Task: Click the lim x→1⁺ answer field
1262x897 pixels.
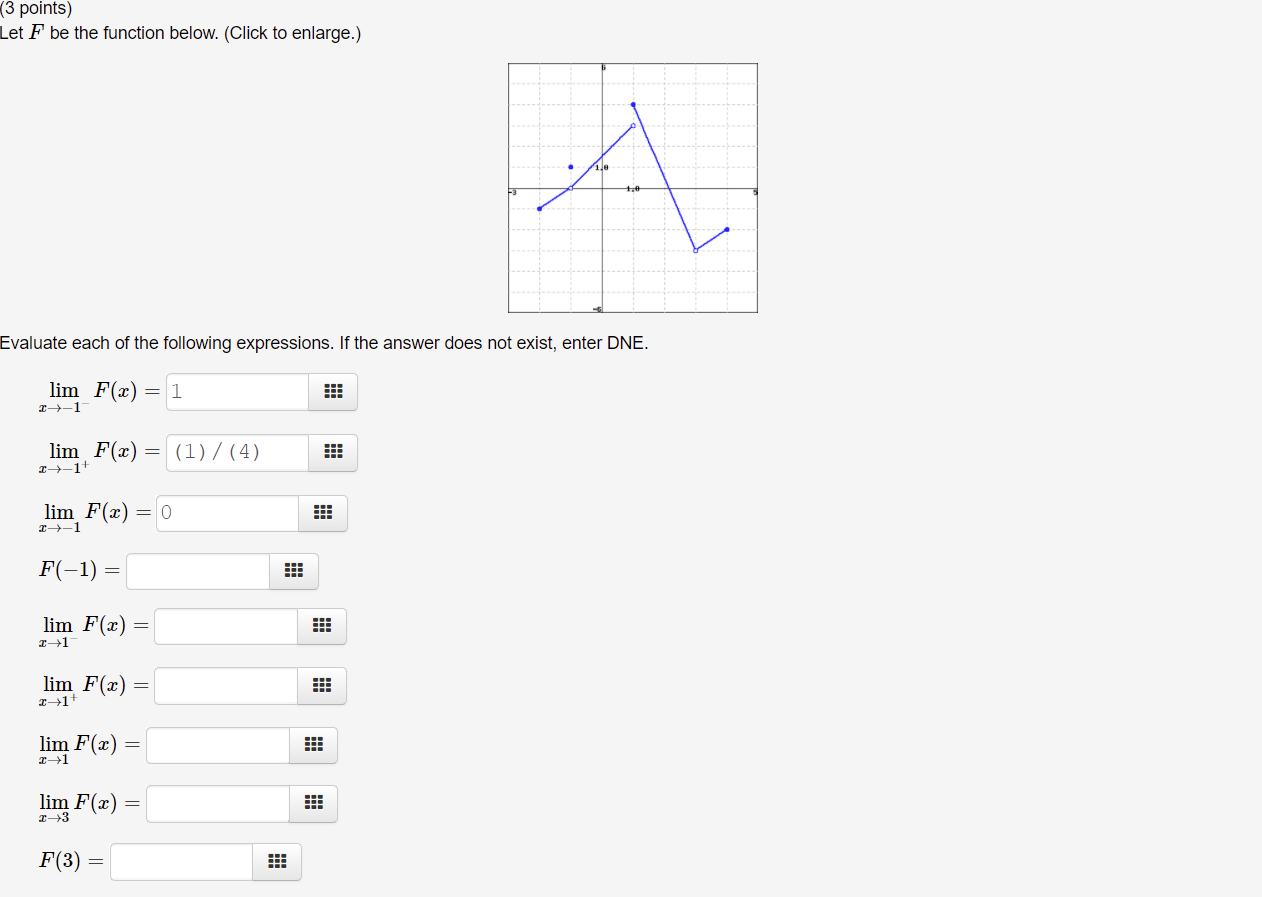Action: 225,686
